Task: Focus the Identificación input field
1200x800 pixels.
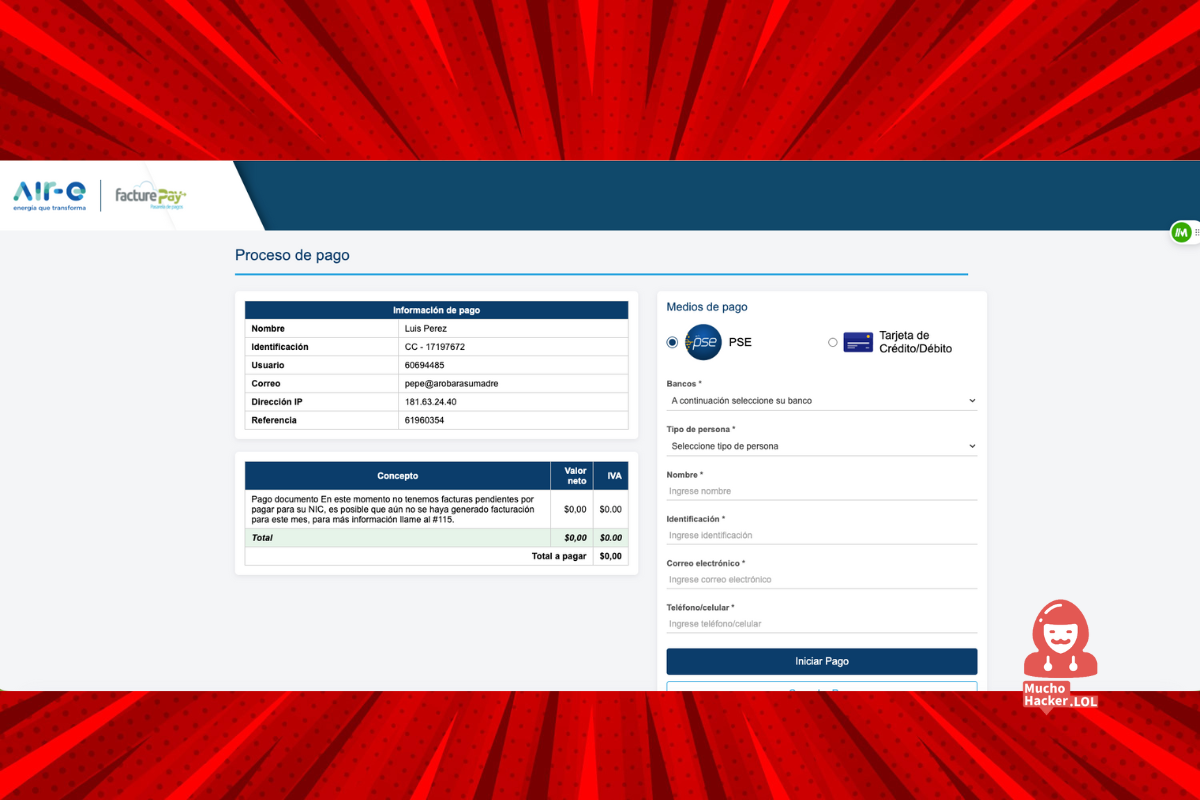Action: 822,535
